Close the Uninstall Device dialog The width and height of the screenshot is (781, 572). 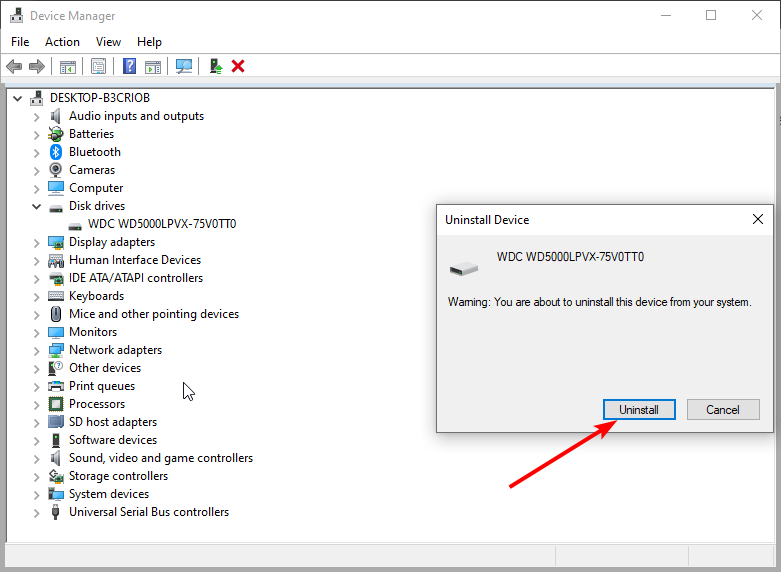(758, 219)
